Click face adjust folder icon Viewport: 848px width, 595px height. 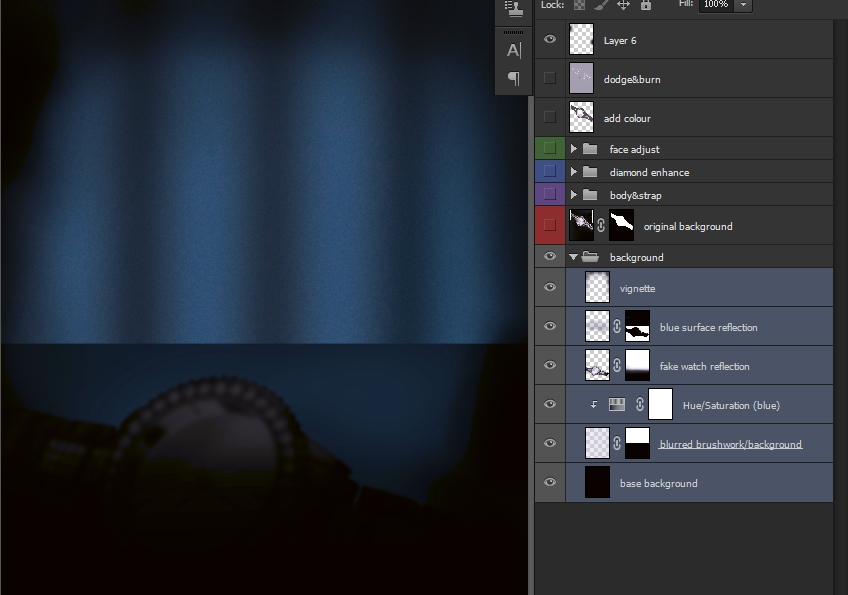click(590, 149)
